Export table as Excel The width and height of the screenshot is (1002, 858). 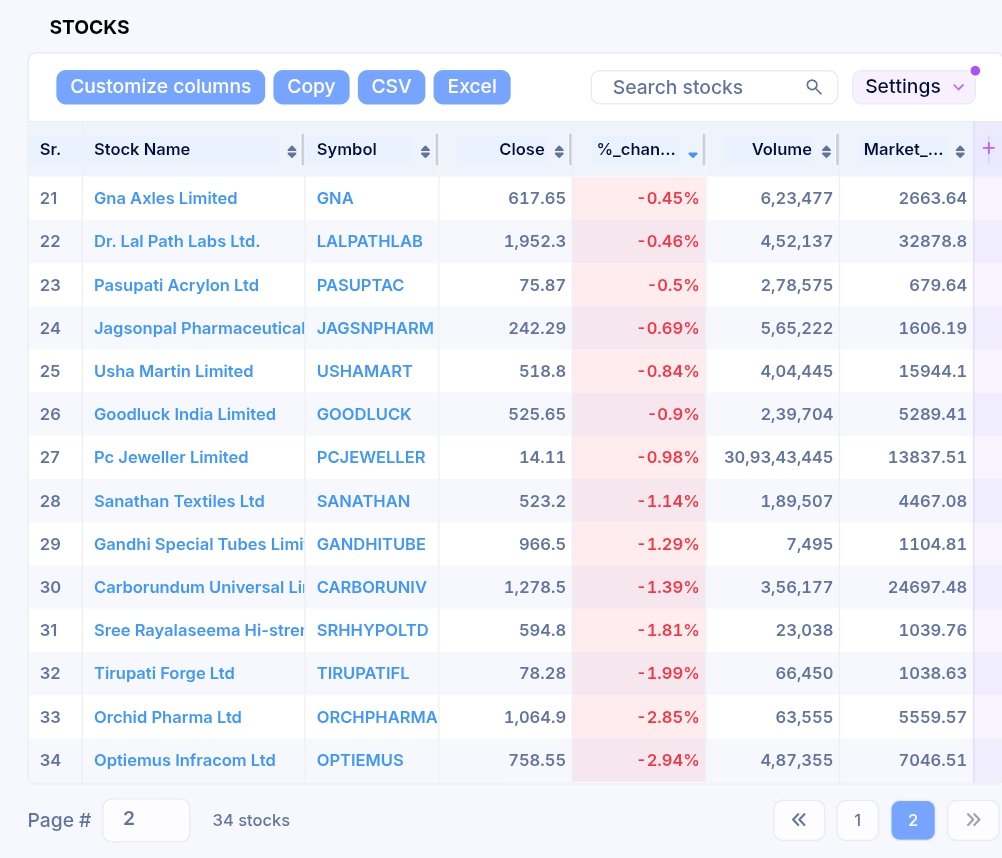click(472, 87)
